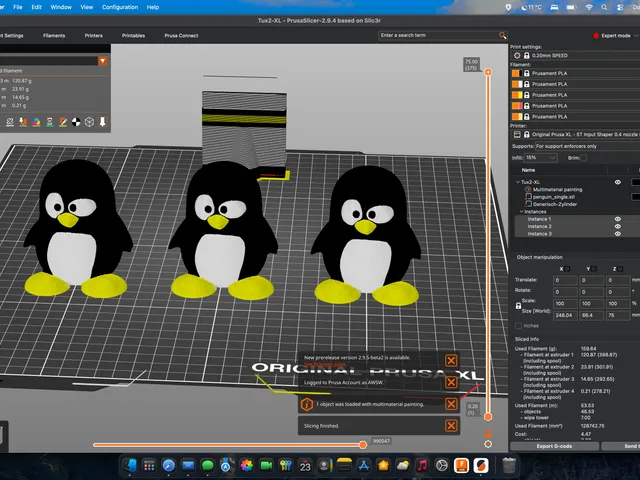
Task: Open Photos app from the dock
Action: coord(246,465)
